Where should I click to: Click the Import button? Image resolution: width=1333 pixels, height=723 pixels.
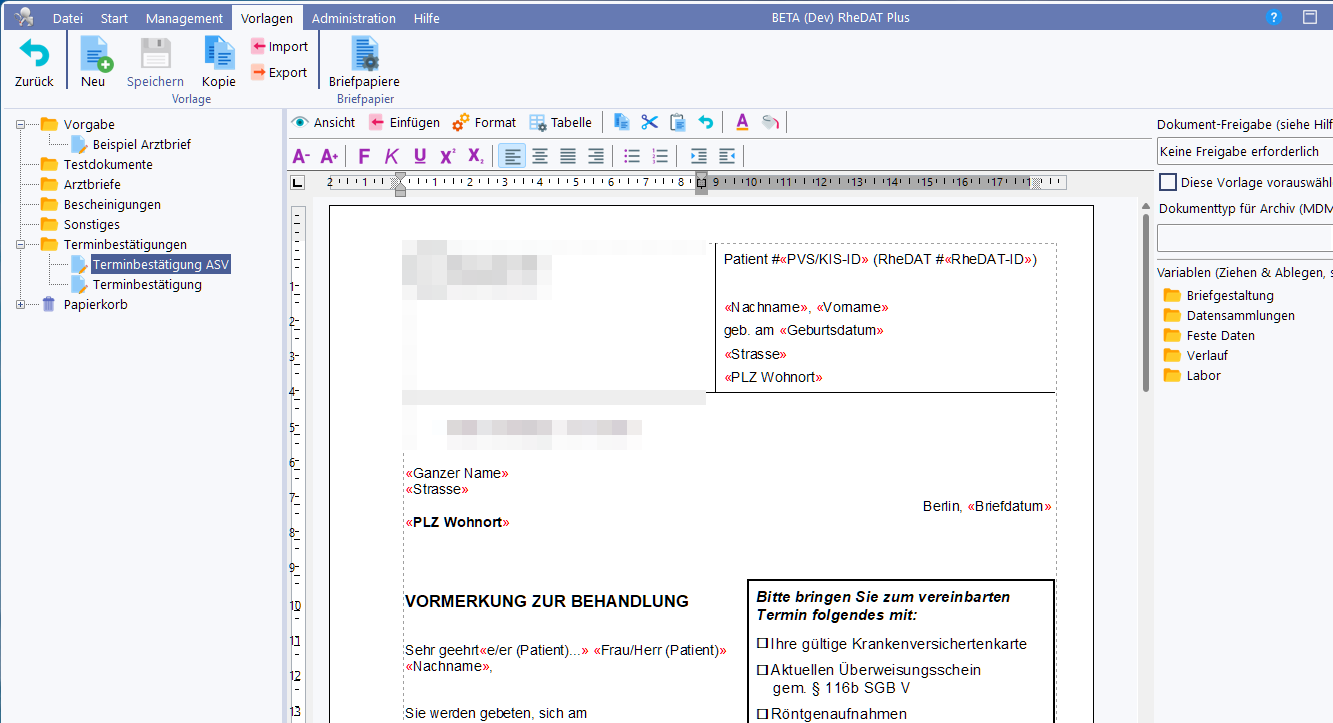tap(279, 46)
